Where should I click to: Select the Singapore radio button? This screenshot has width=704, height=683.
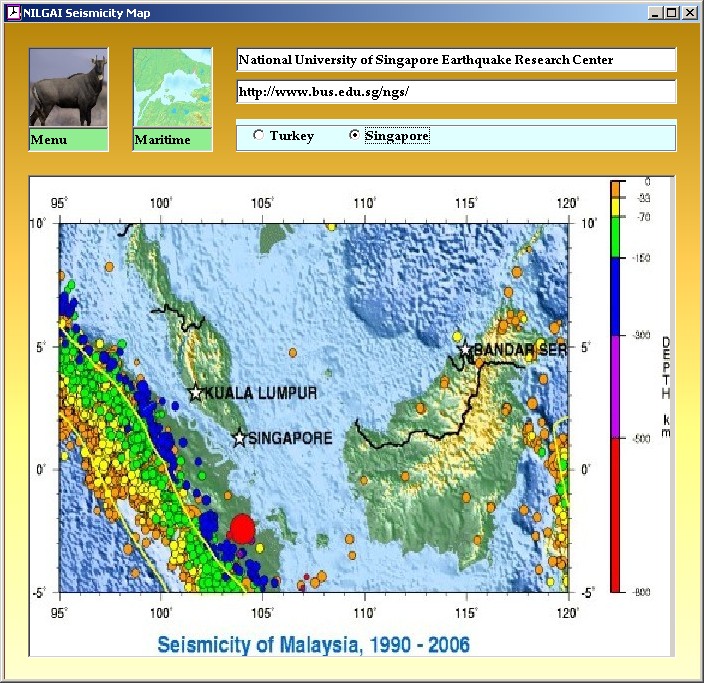click(355, 136)
